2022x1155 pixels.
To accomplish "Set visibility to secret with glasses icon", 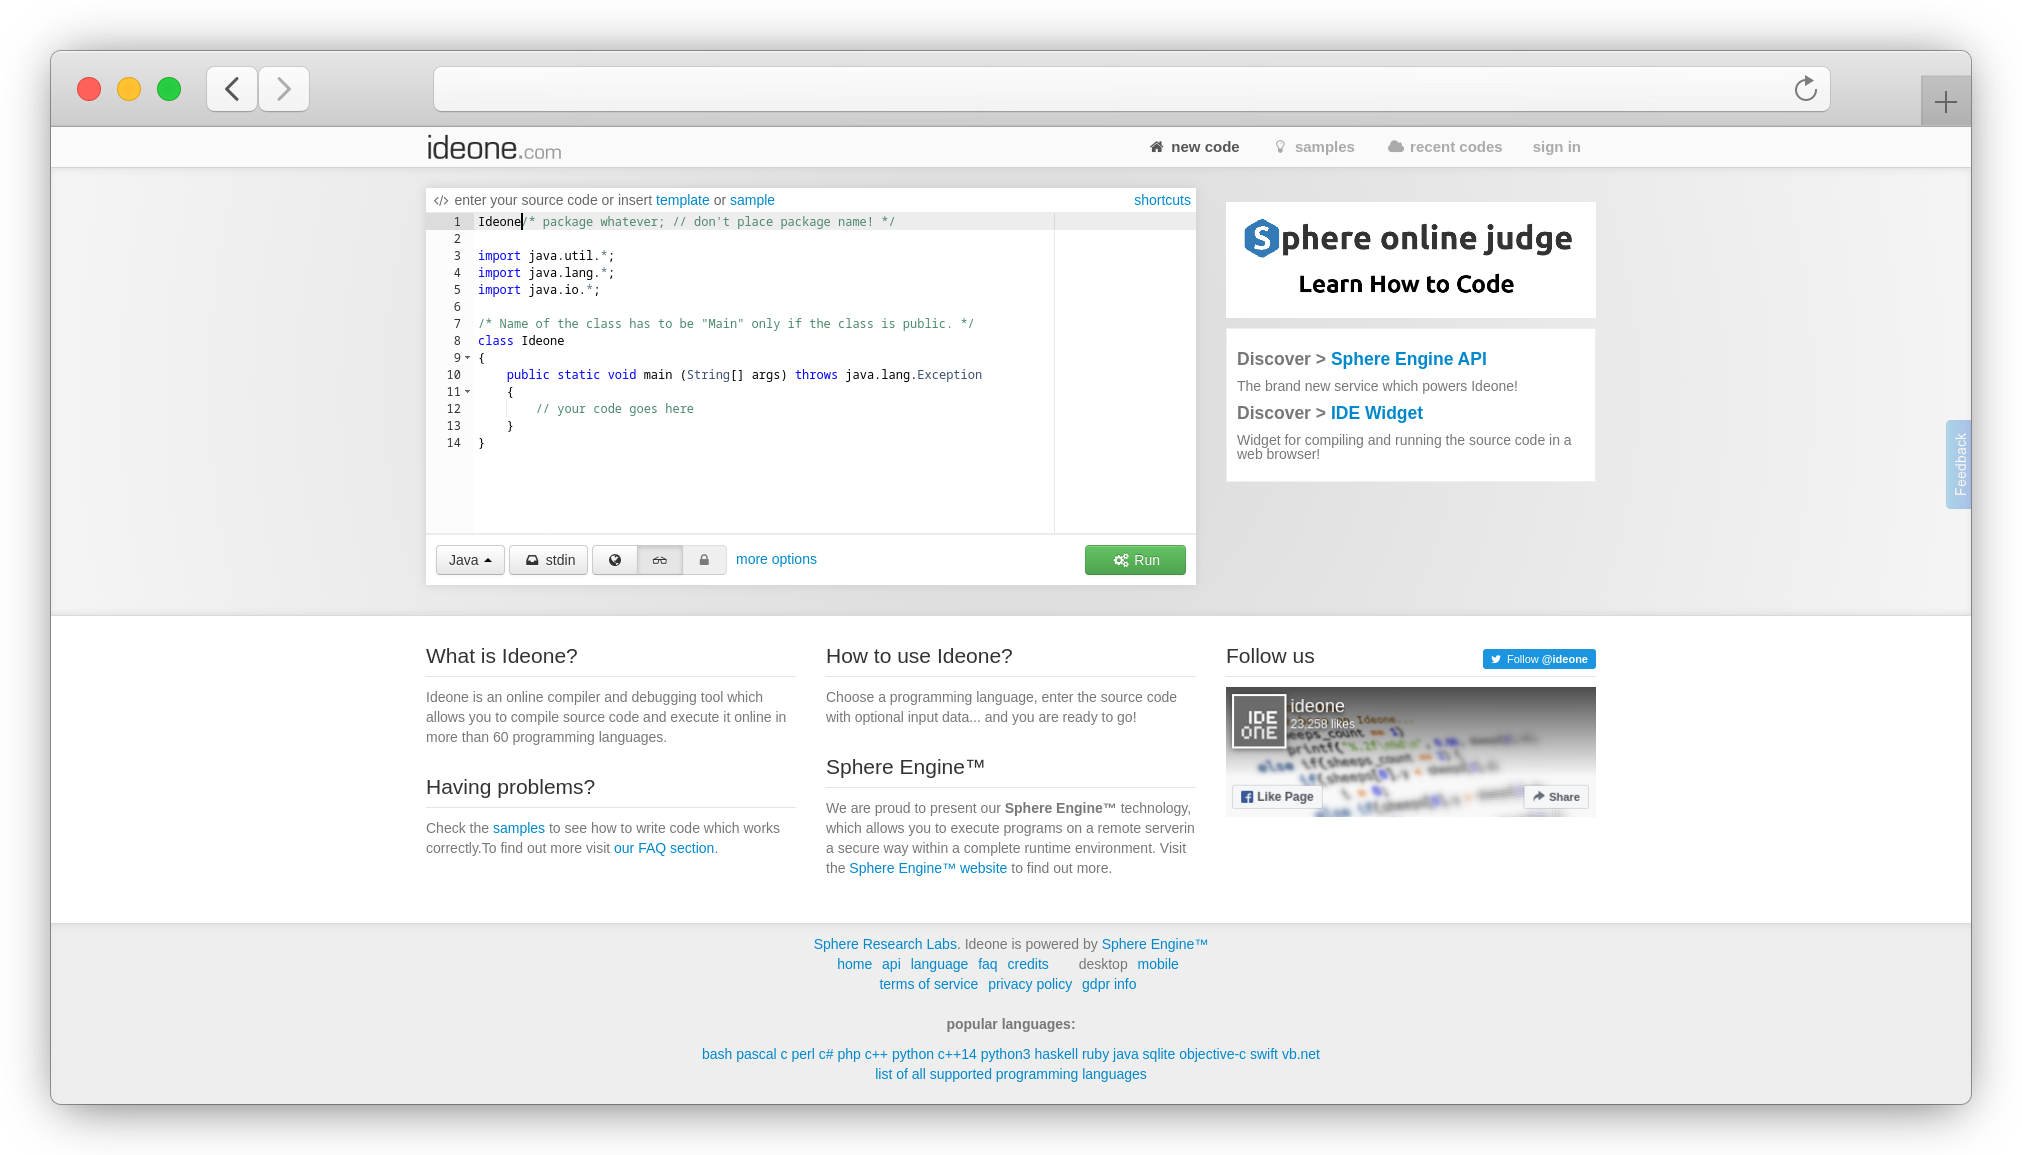I will 660,560.
